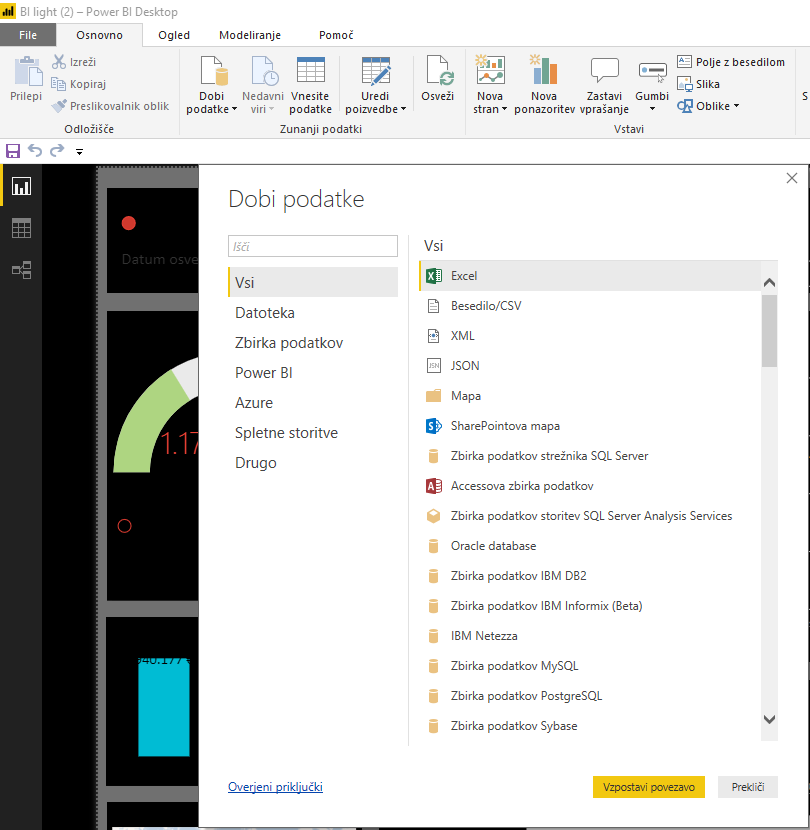
Task: Select Zbirka podatkov strežnika SQL Server
Action: click(590, 456)
